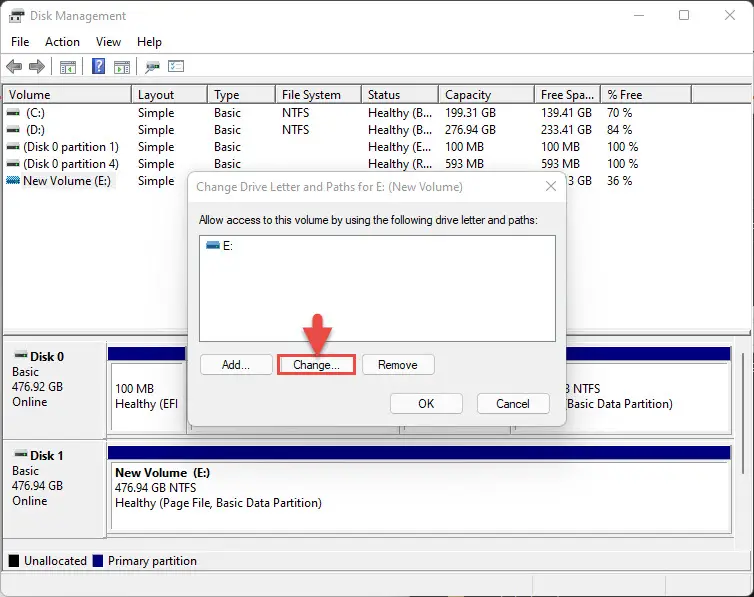
Task: Click the 593 MB capacity cell
Action: pyautogui.click(x=464, y=164)
